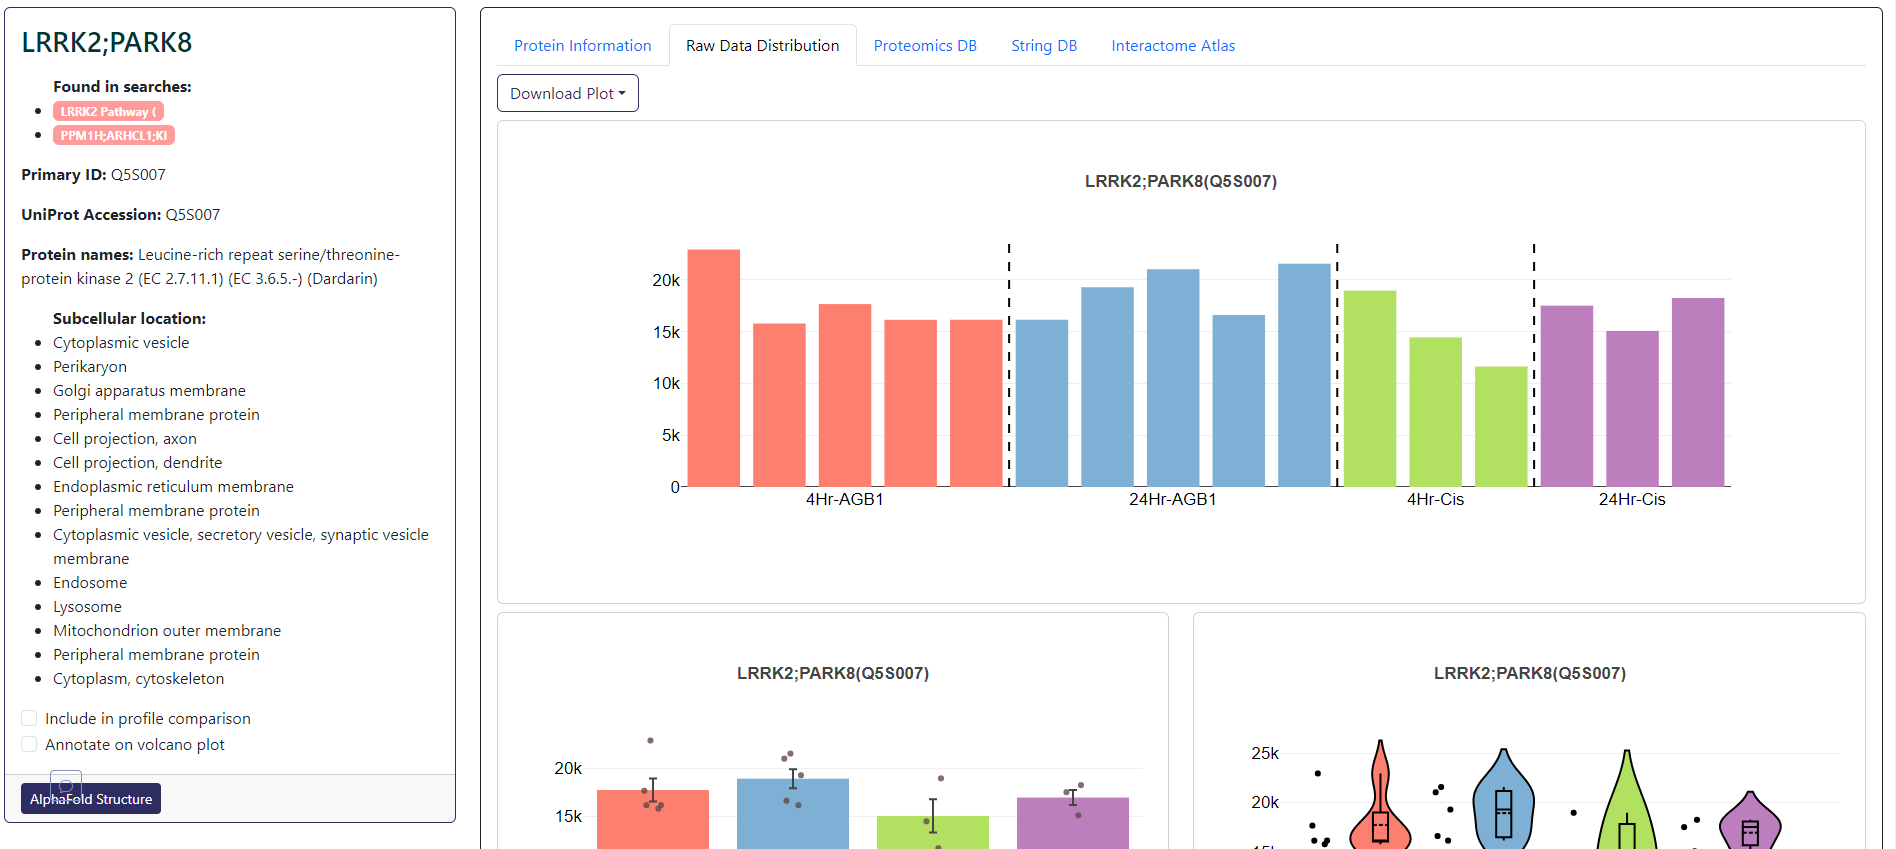Click the purple violin in the violin plot
This screenshot has width=1896, height=849.
pyautogui.click(x=1750, y=822)
